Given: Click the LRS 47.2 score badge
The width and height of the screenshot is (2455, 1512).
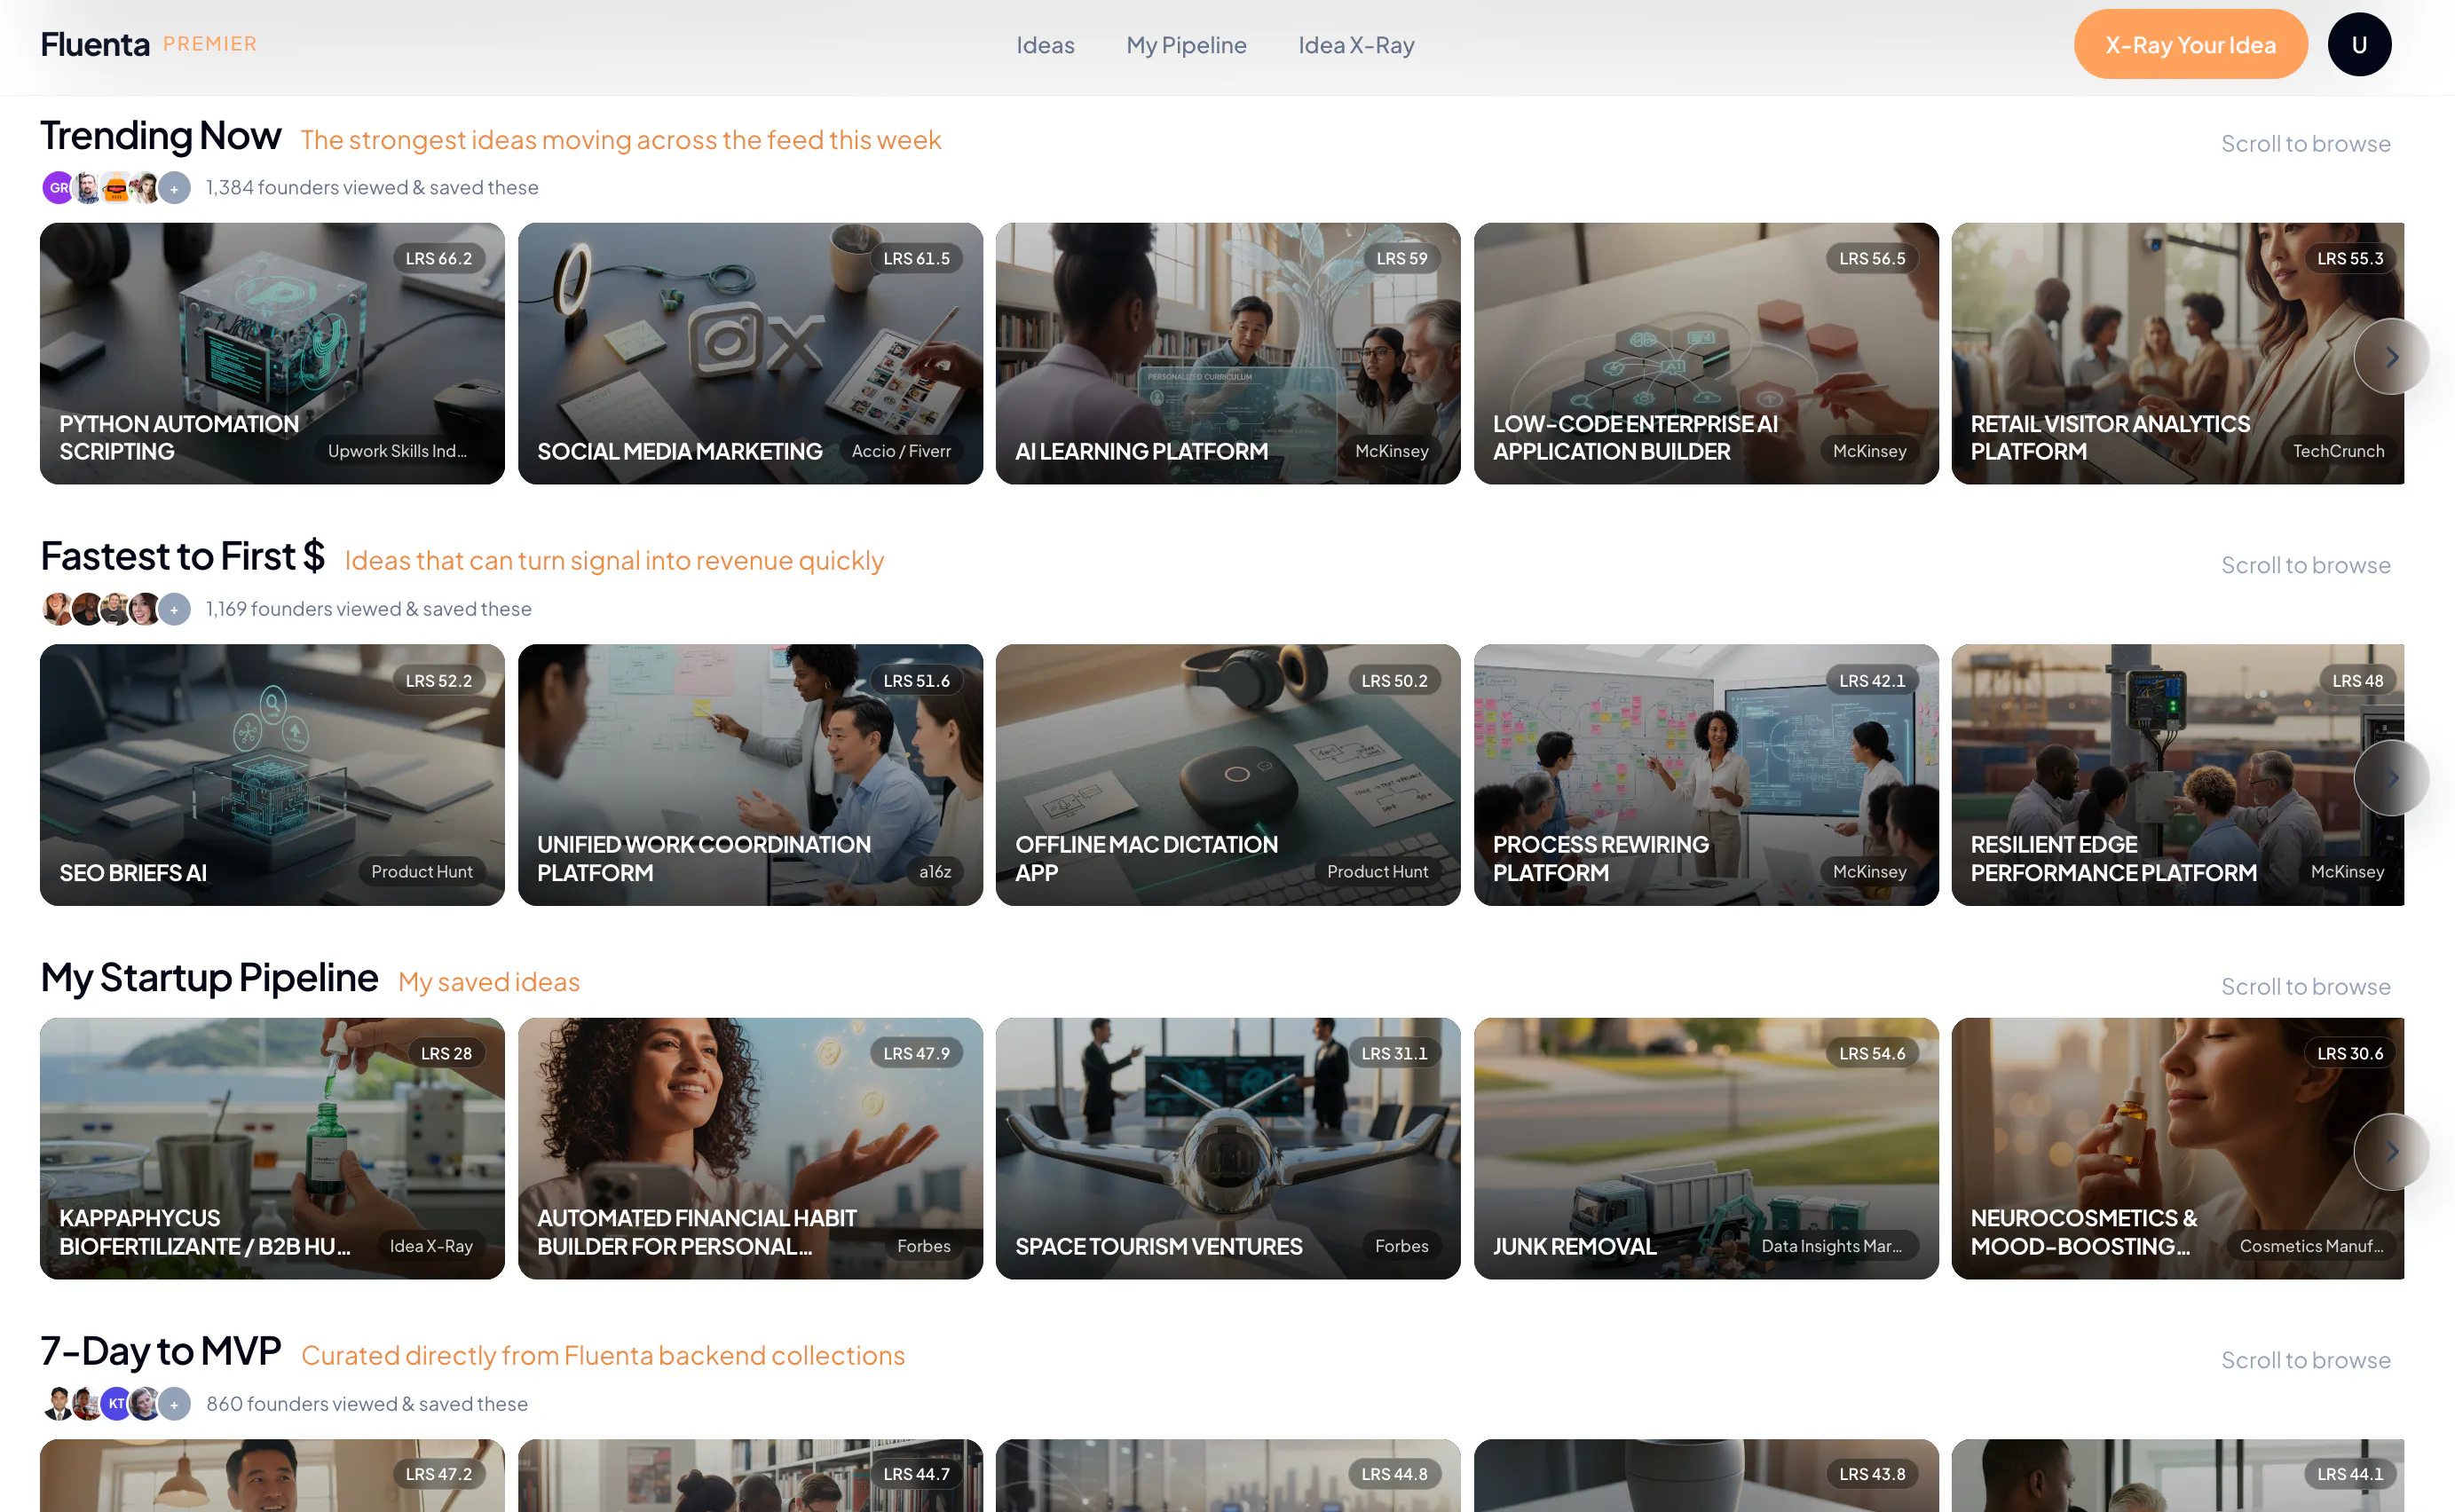Looking at the screenshot, I should coord(439,1474).
